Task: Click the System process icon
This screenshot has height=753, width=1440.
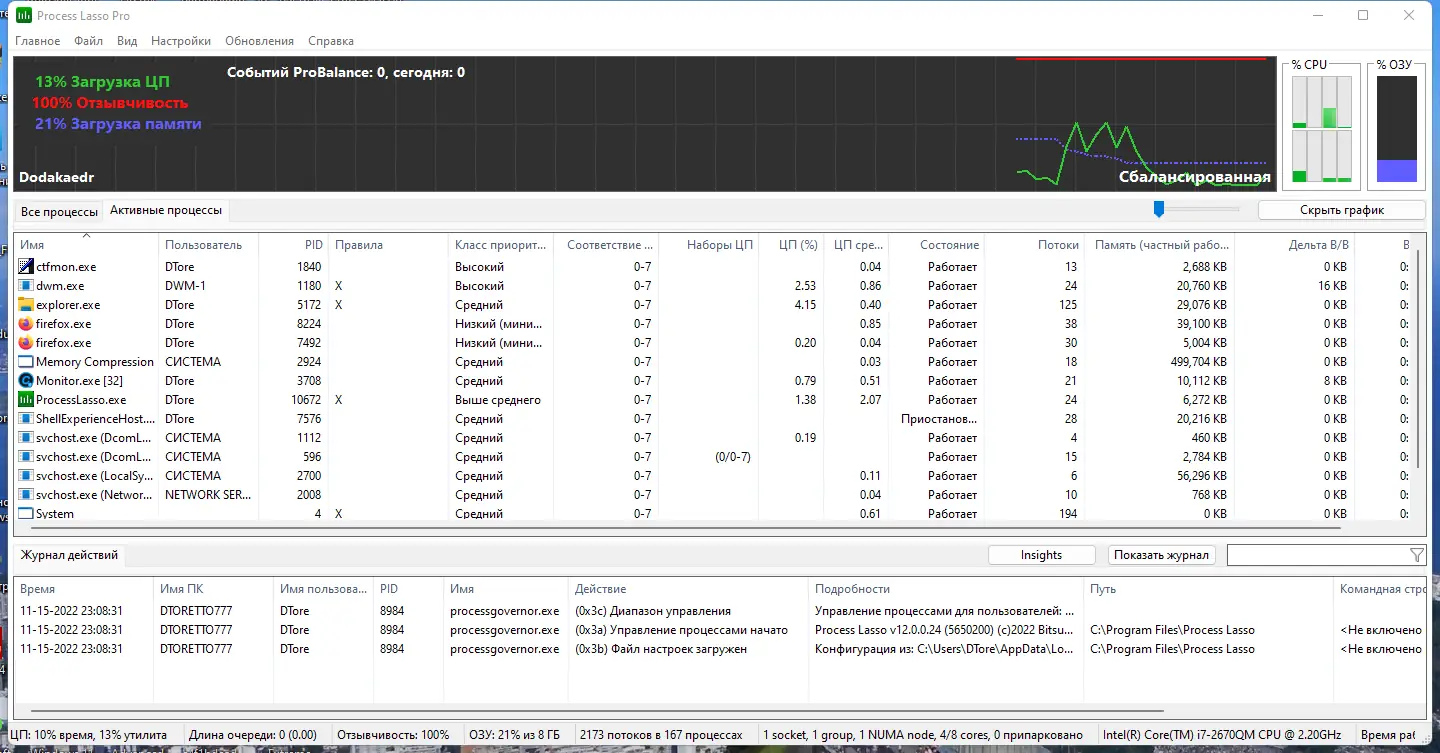Action: tap(26, 514)
